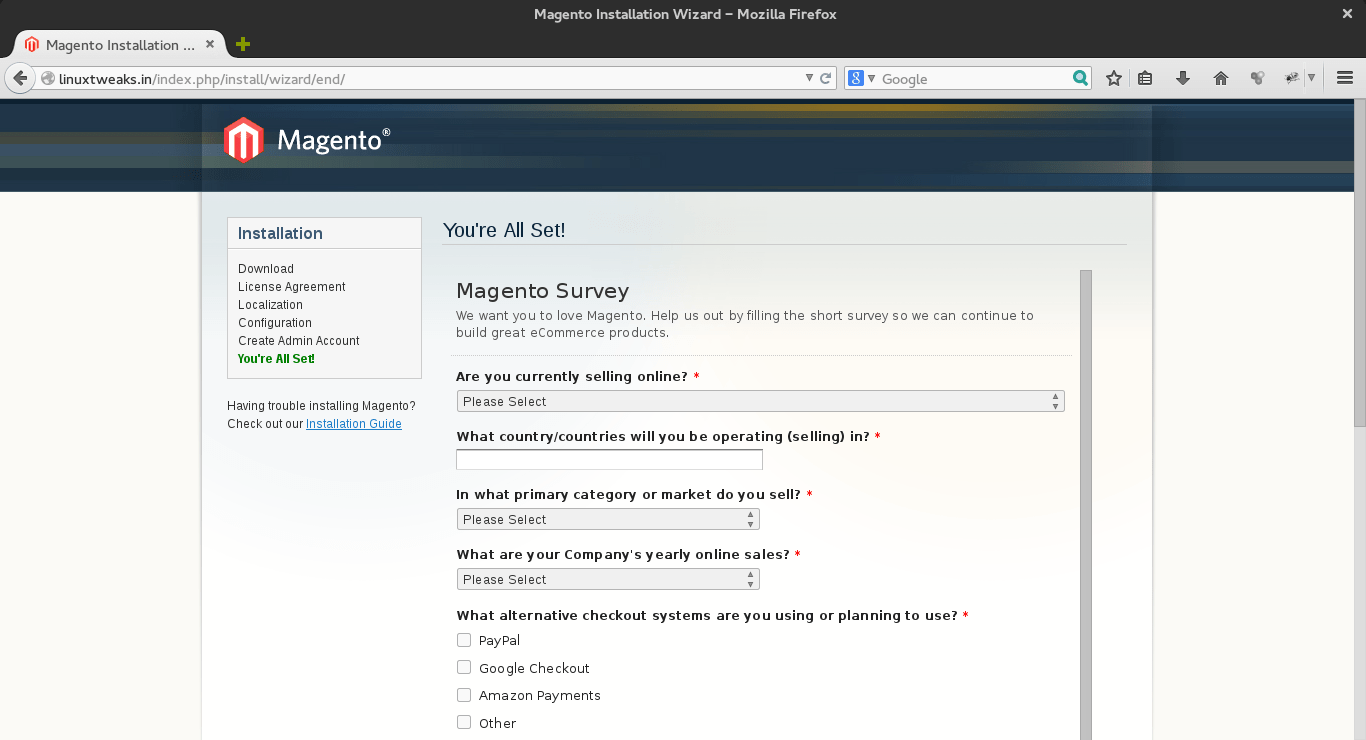Open primary category or market dropdown
Viewport: 1366px width, 740px height.
pos(608,519)
